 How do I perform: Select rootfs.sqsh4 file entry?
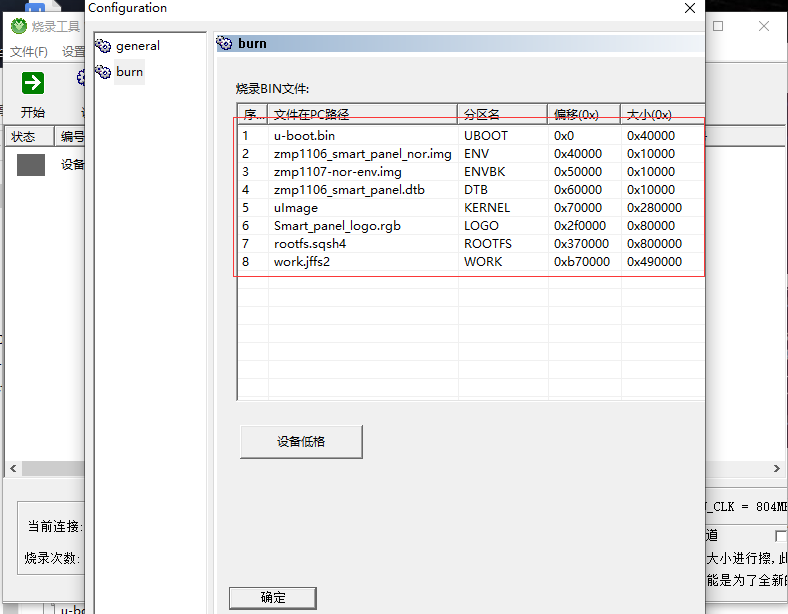pyautogui.click(x=310, y=244)
